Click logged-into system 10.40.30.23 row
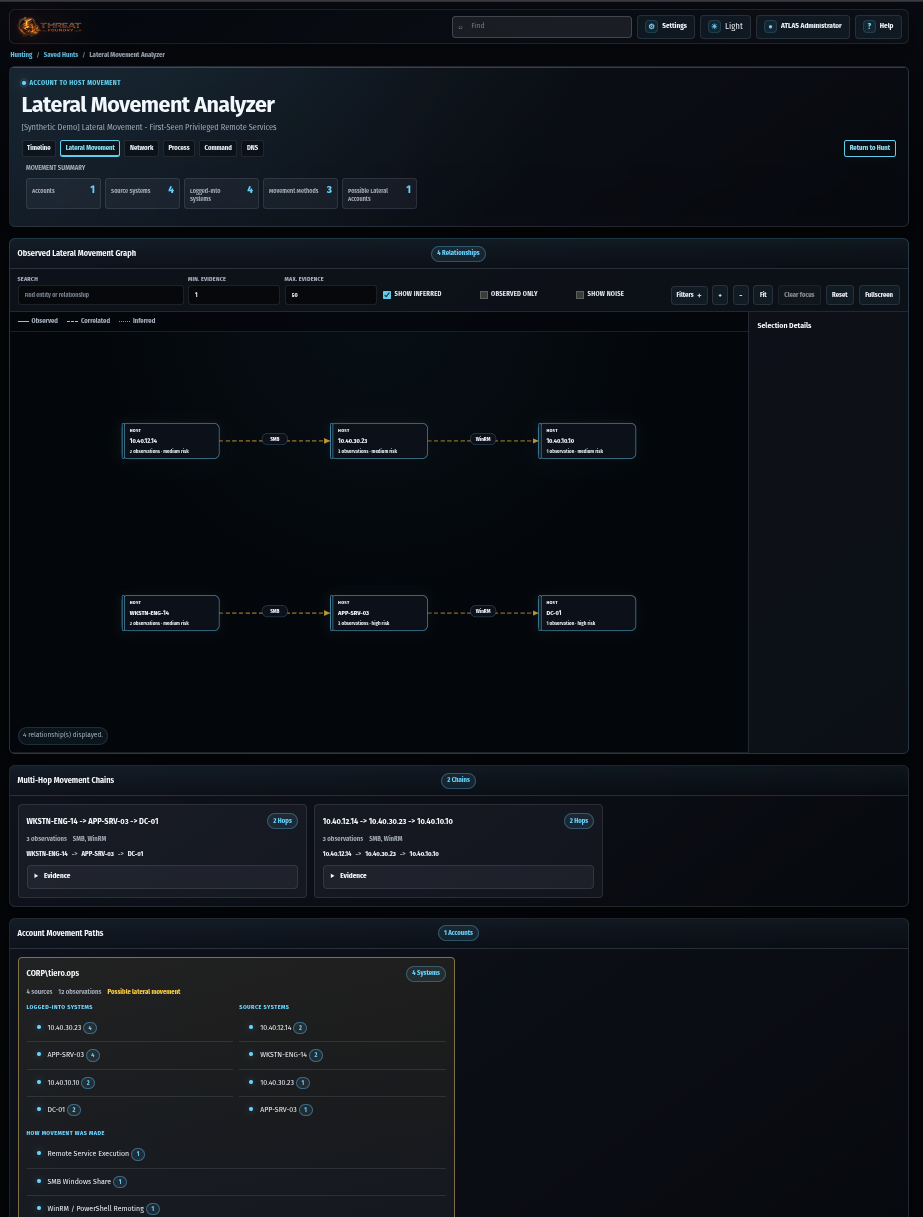This screenshot has height=1217, width=923. 129,1028
